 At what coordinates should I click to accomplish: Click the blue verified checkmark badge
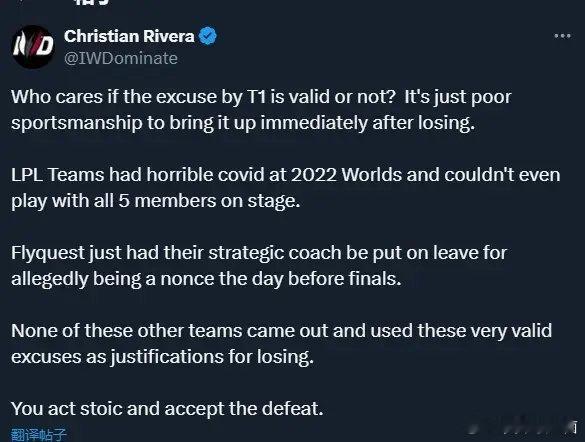coord(208,36)
